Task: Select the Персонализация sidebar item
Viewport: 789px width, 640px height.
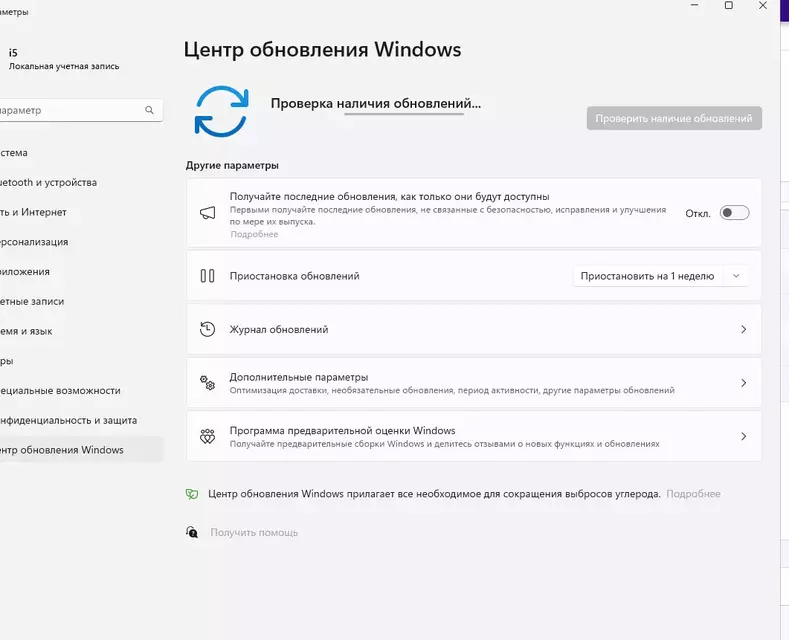Action: click(81, 242)
